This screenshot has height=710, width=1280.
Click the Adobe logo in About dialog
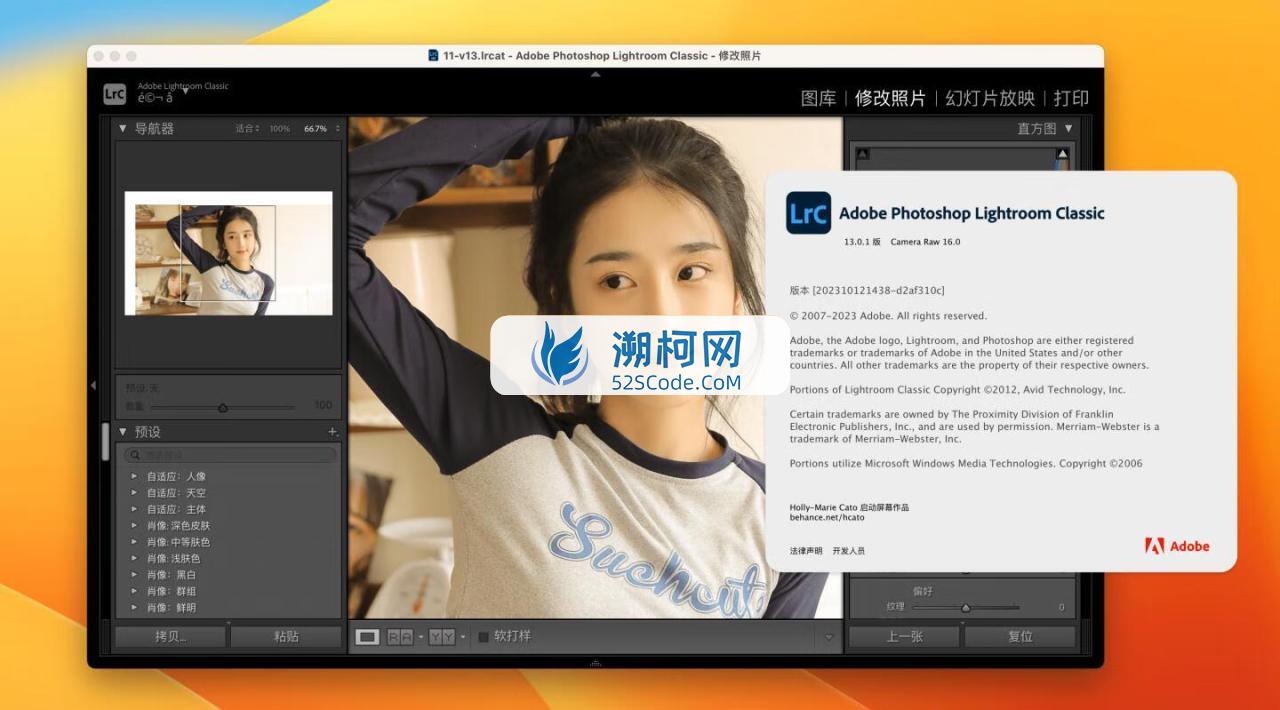tap(1177, 546)
